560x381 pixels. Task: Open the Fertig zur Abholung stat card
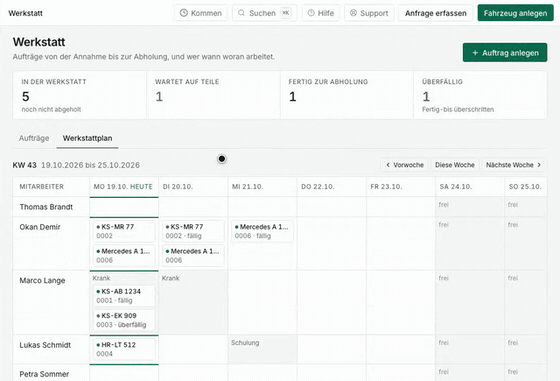coord(347,95)
